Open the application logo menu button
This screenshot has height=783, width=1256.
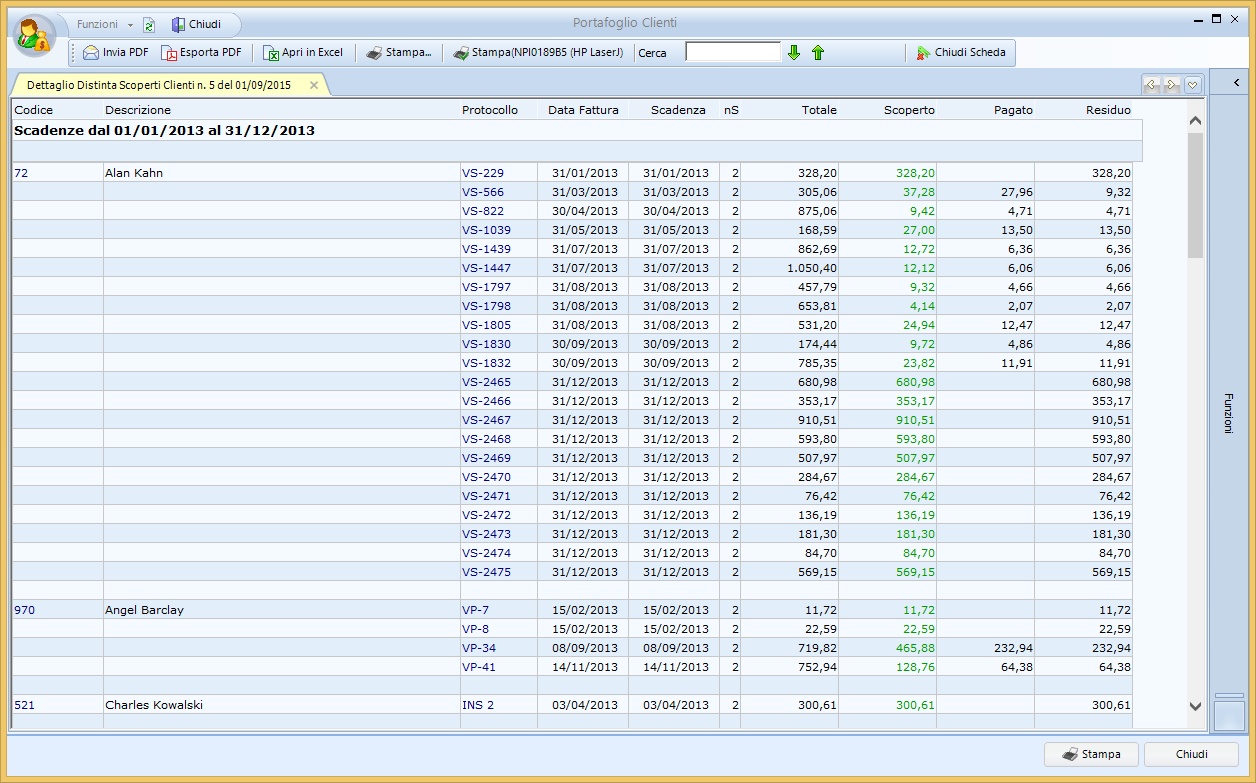pyautogui.click(x=36, y=35)
